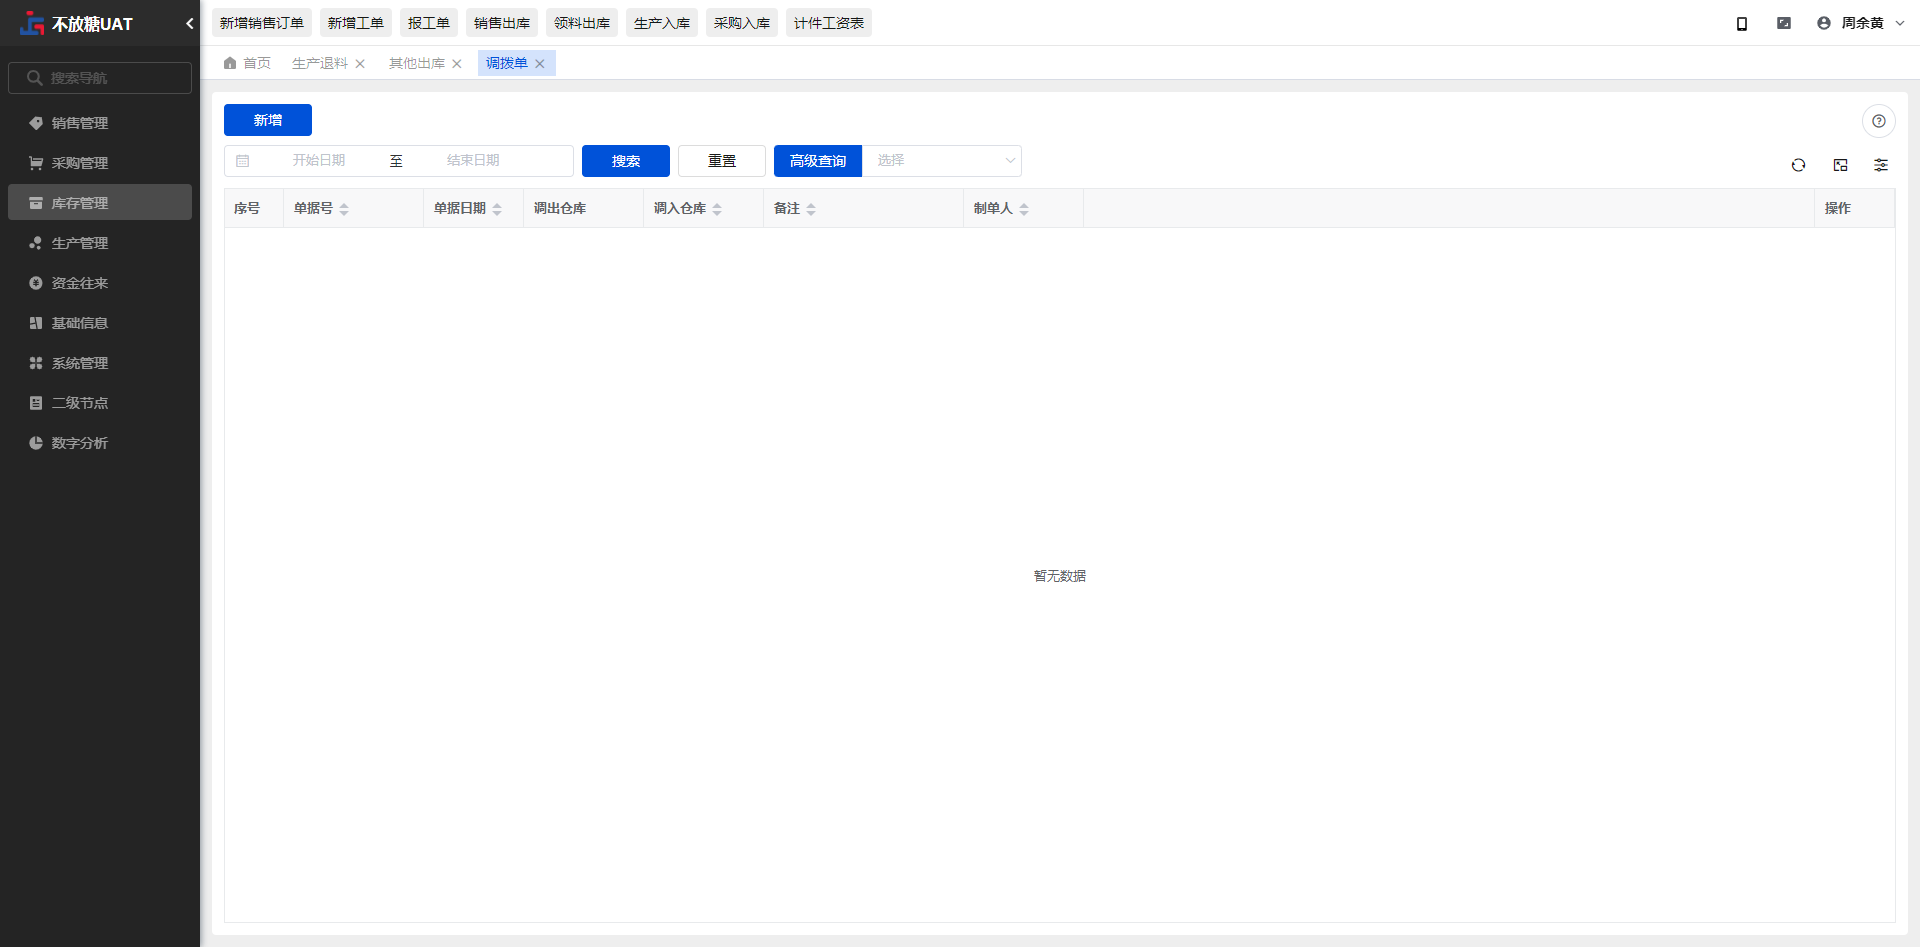Expand 生产管理 menu

click(100, 243)
